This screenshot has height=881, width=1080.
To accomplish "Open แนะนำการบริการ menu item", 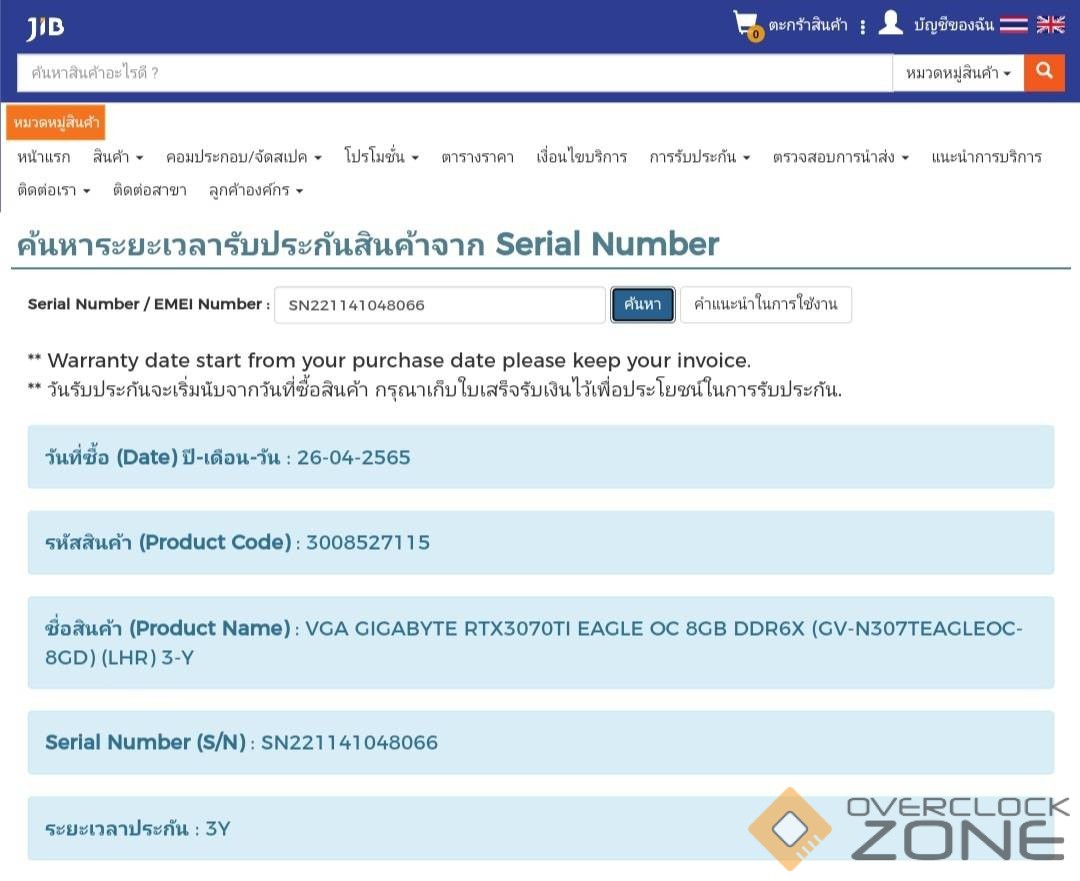I will (x=986, y=157).
